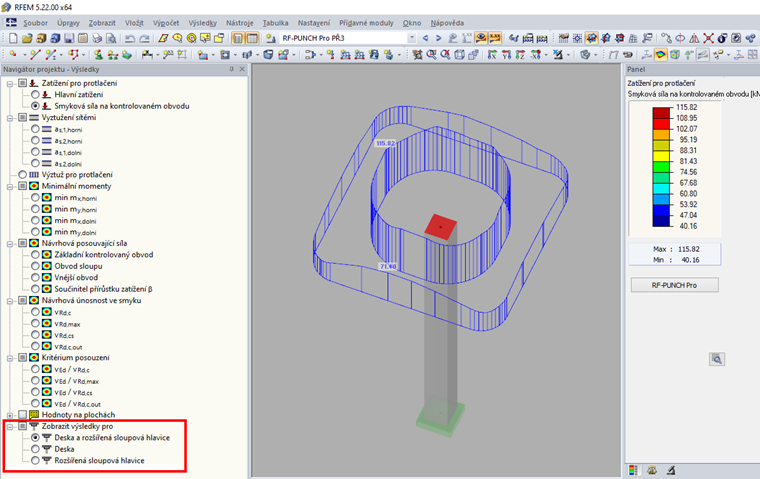The image size is (760, 479).
Task: Click the zoom window magnifier toolbar icon
Action: tap(431, 55)
